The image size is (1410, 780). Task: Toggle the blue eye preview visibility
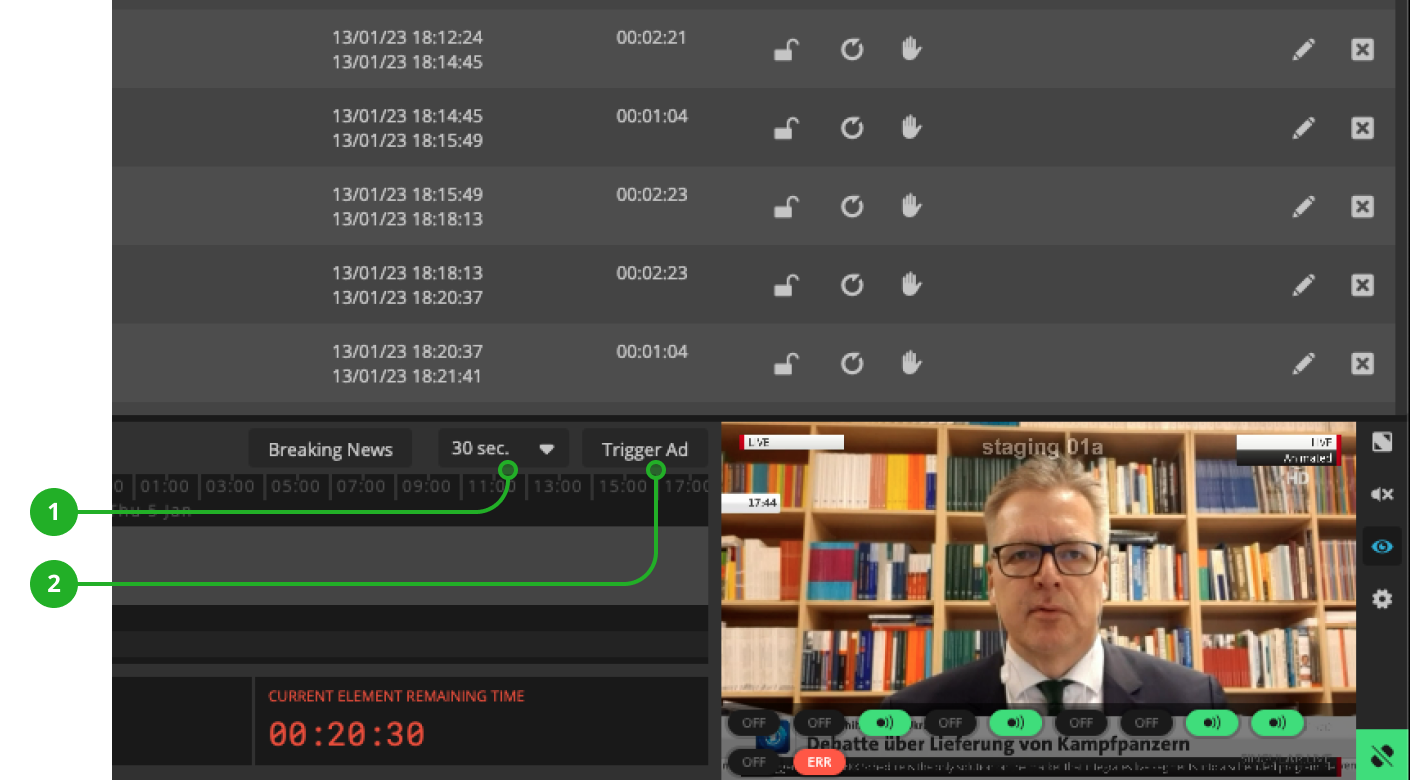[x=1382, y=546]
